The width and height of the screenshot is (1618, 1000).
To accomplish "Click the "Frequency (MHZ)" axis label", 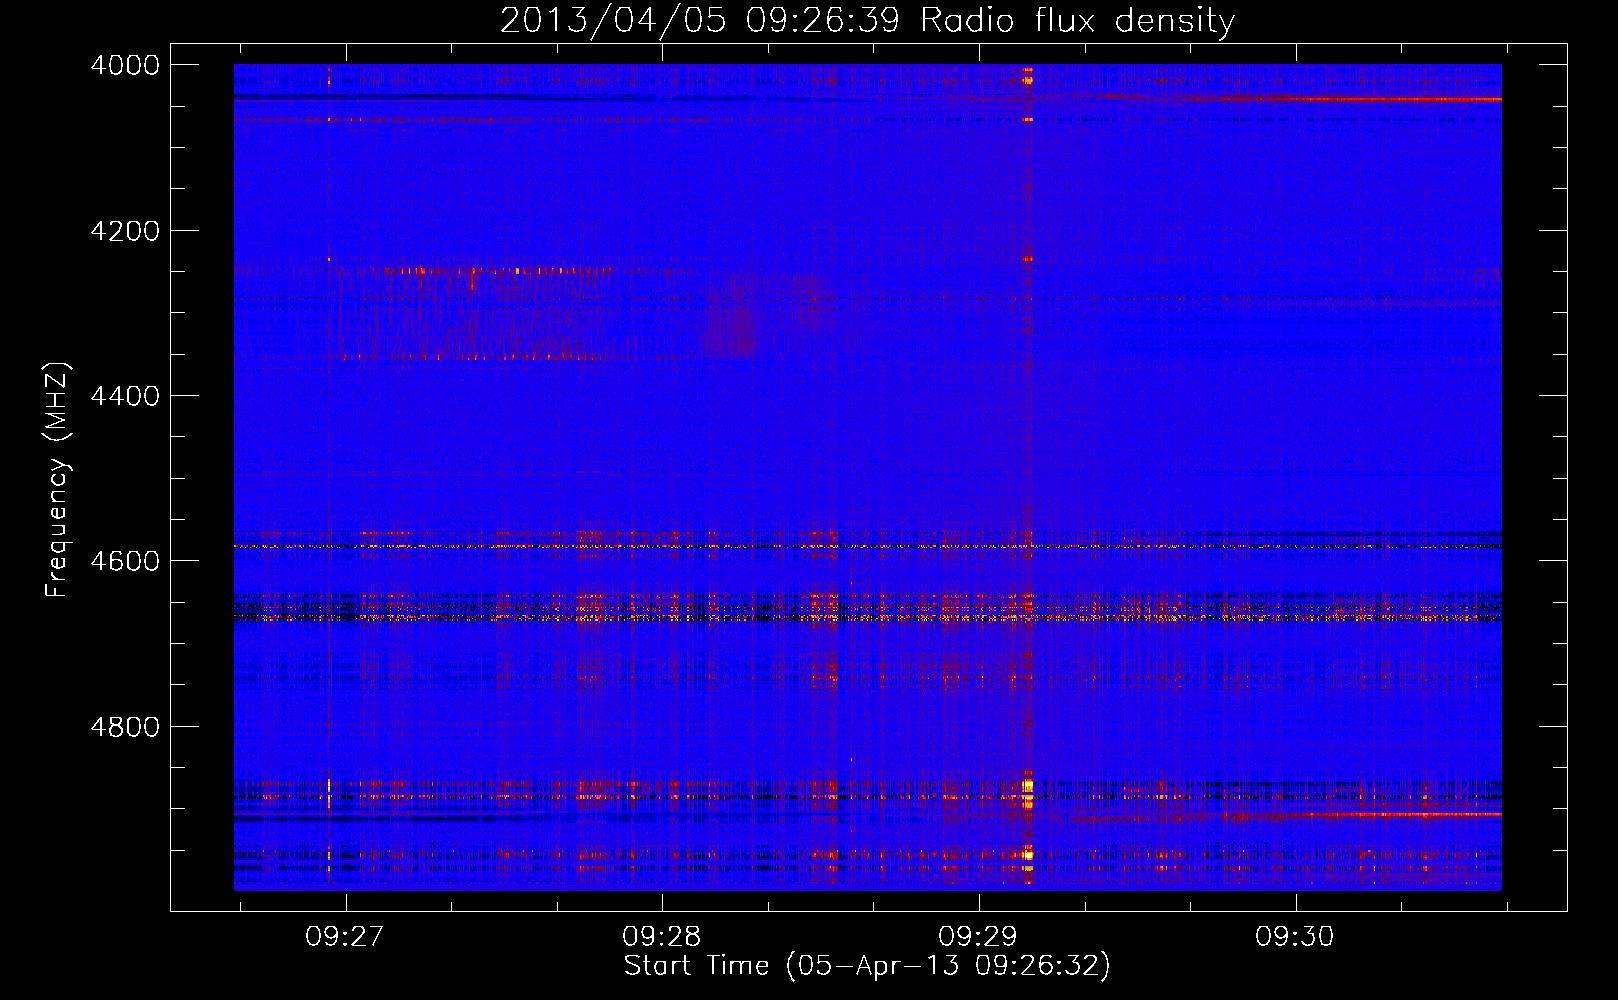I will tap(58, 480).
